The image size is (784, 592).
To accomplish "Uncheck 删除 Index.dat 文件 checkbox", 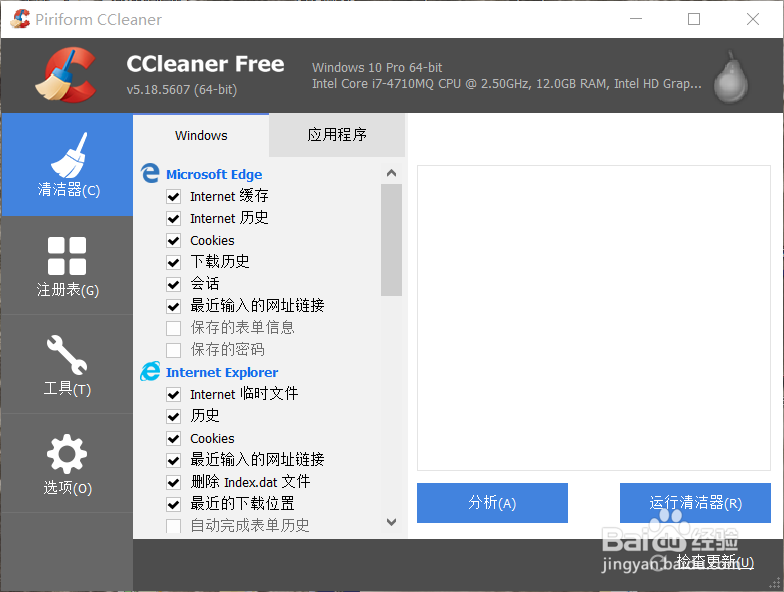I will [174, 482].
